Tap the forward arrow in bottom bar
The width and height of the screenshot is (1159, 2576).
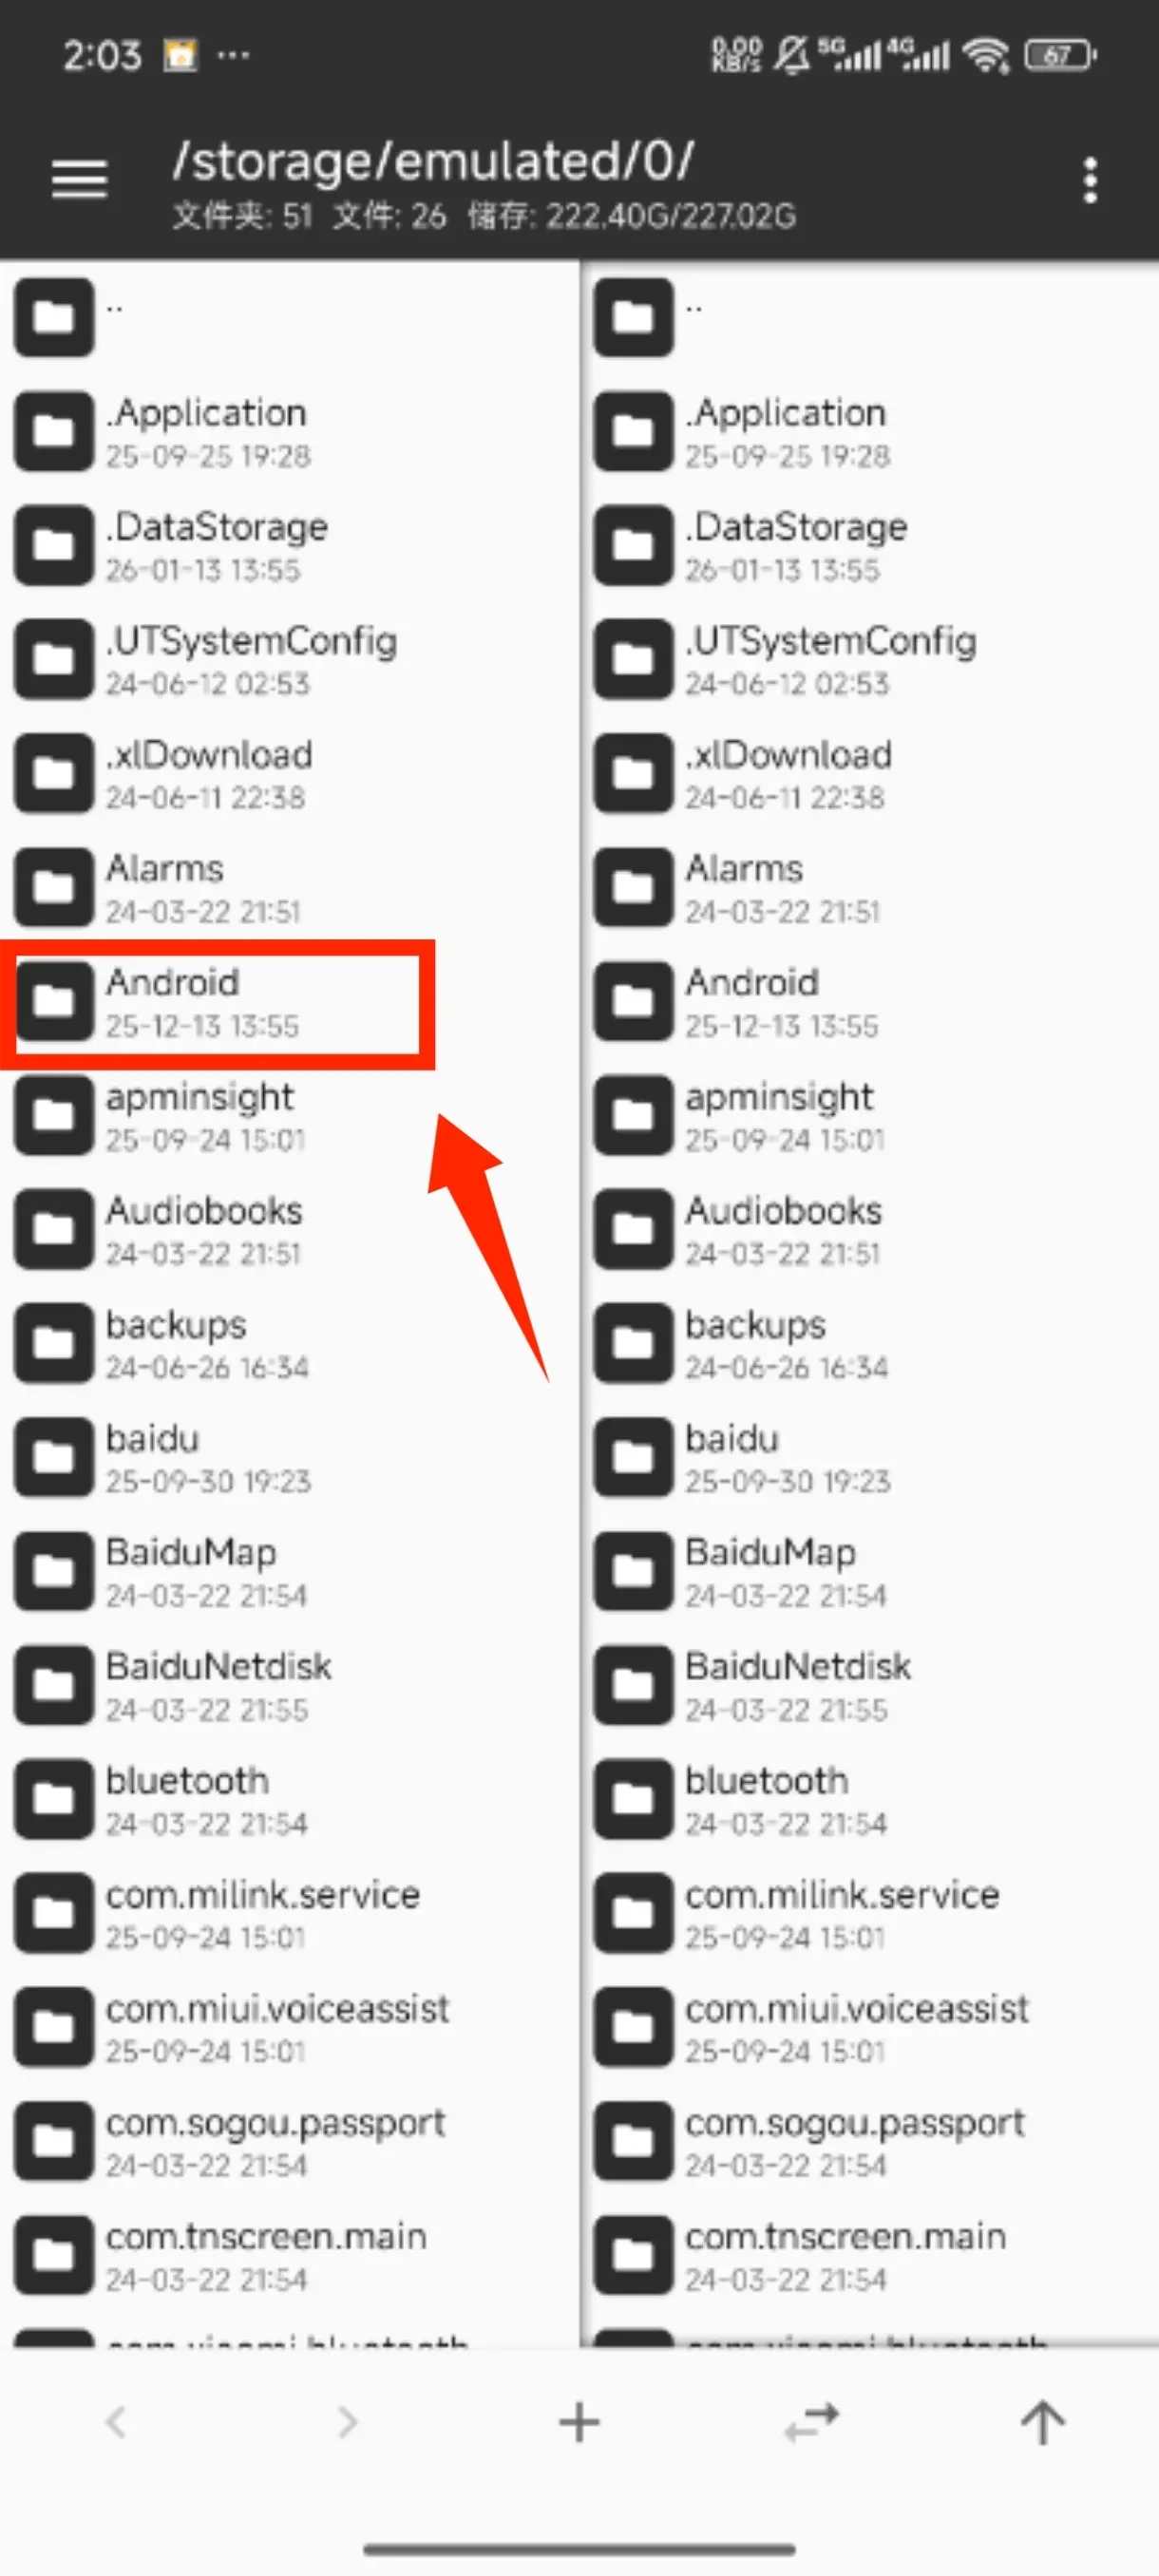pos(347,2423)
